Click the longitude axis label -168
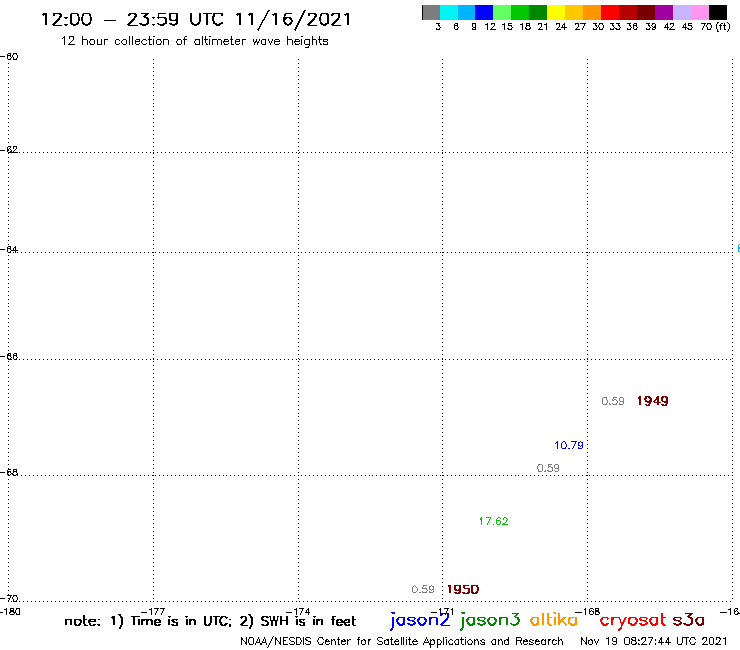The width and height of the screenshot is (740, 650). point(588,612)
